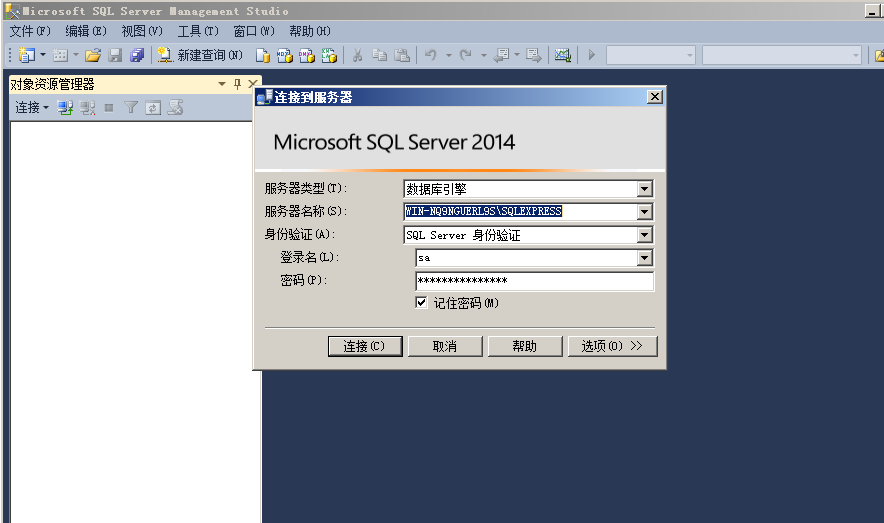Toggle the 记住密码 checkbox
The image size is (884, 523).
point(421,303)
